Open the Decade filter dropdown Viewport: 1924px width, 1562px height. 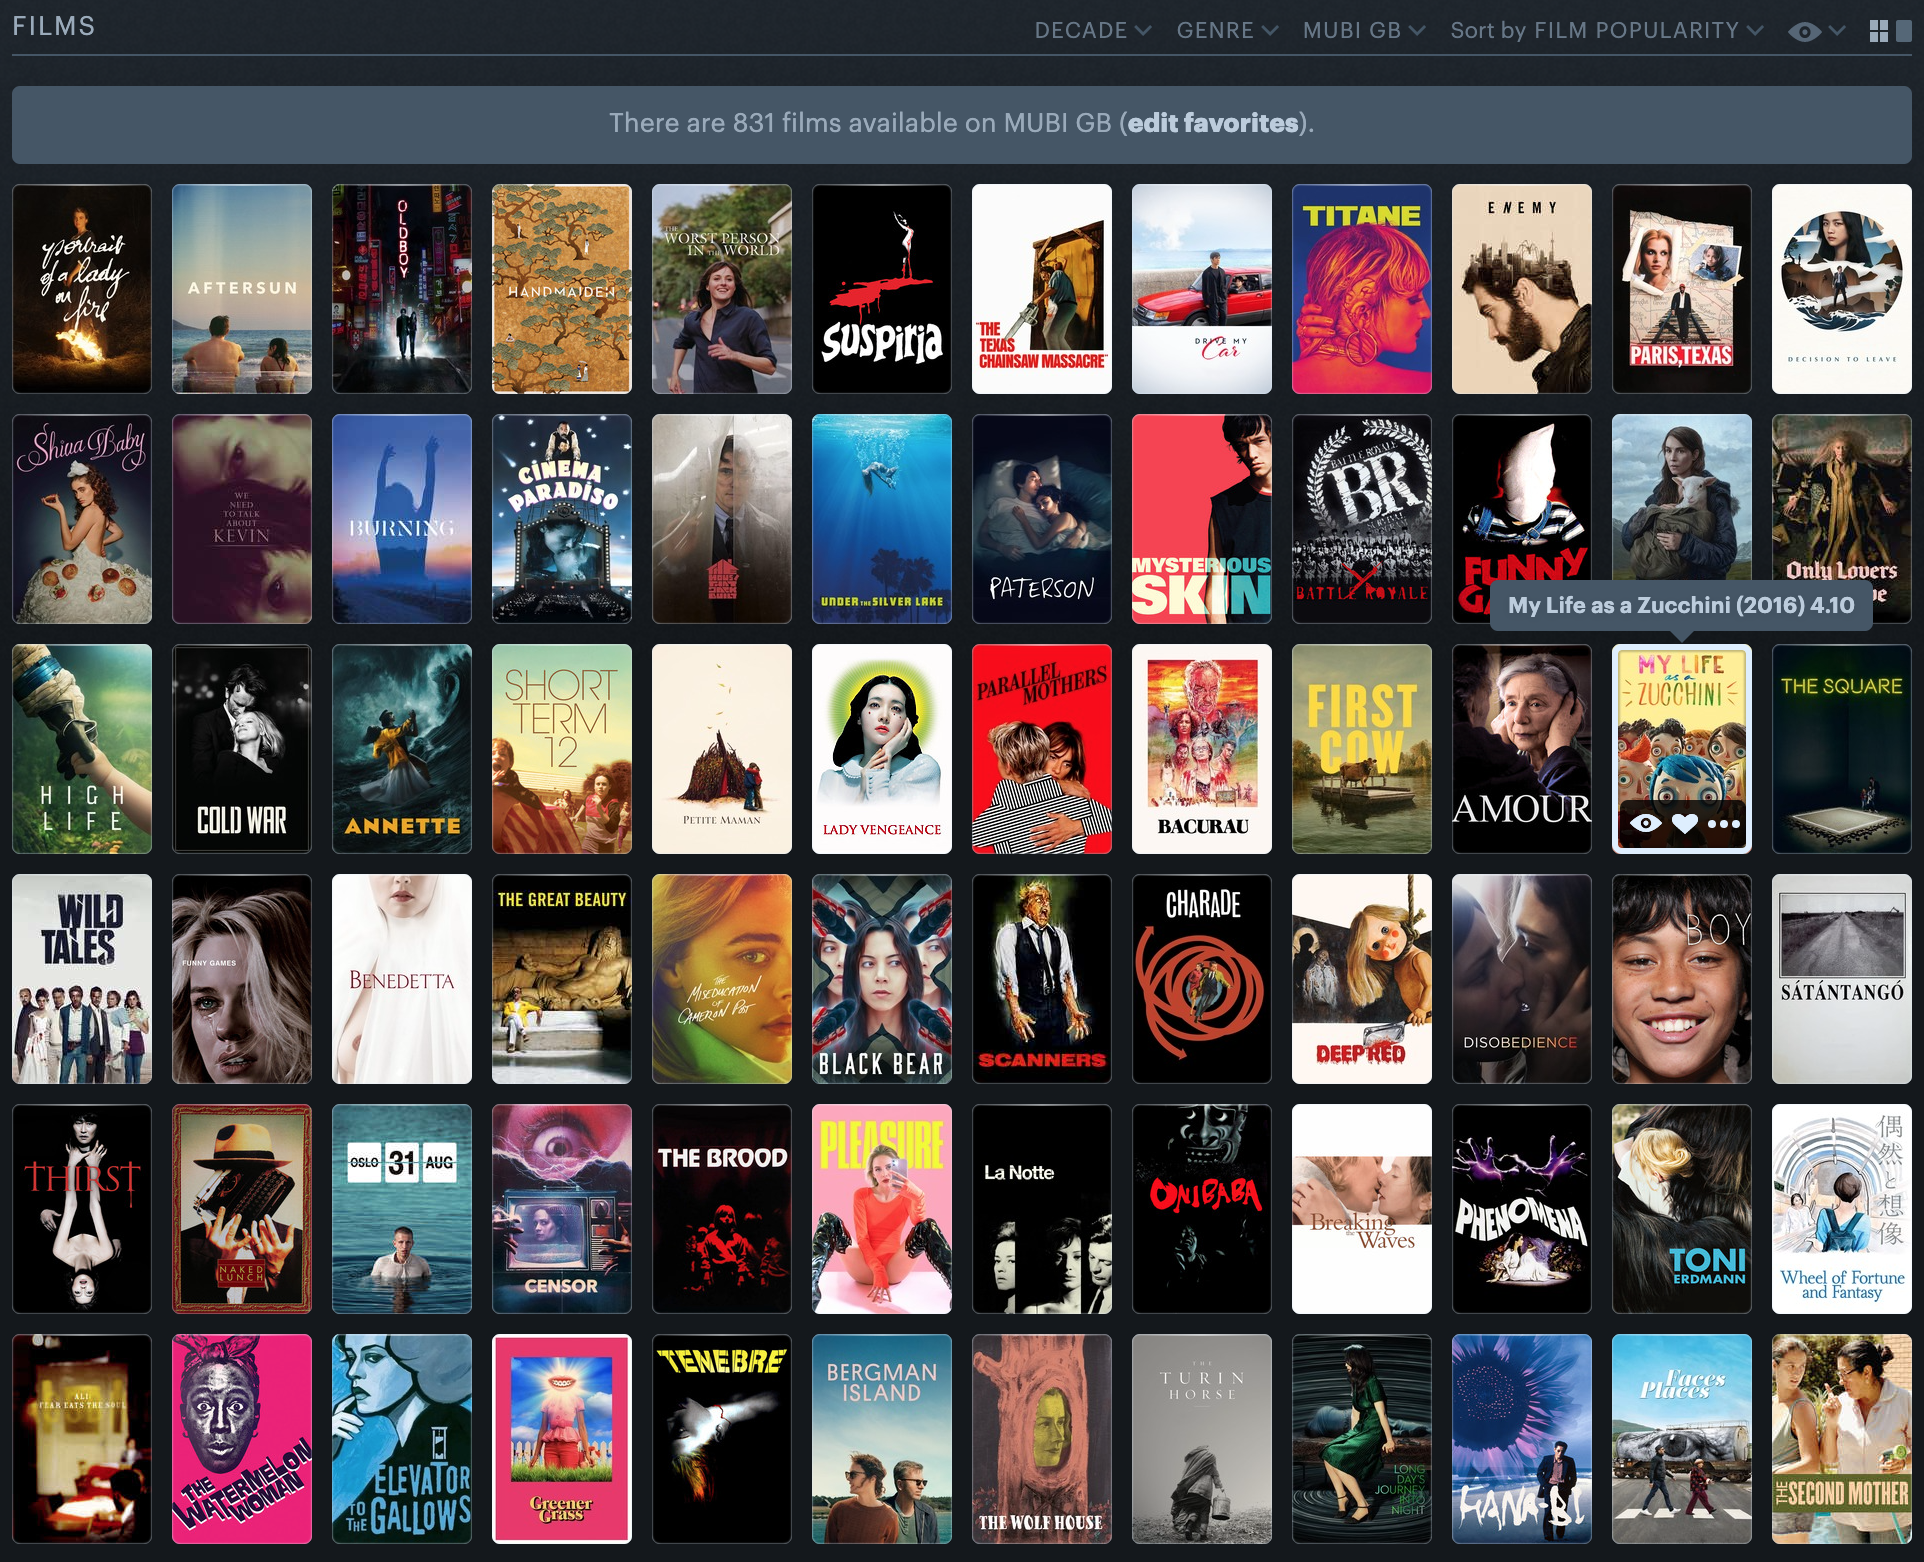[1092, 31]
